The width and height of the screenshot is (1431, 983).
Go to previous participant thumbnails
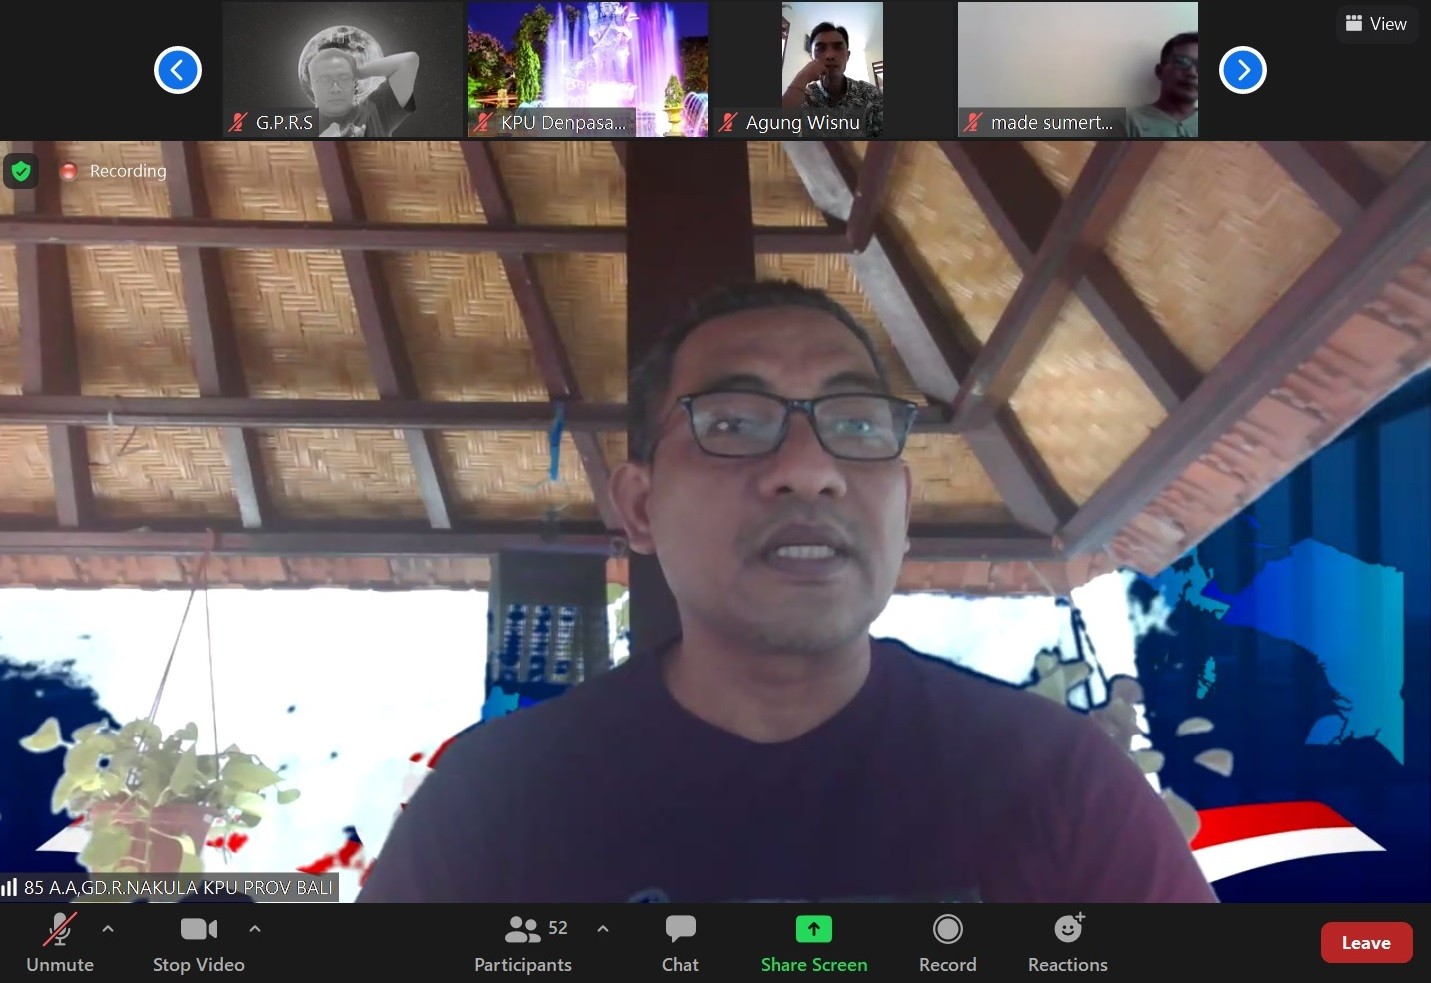pos(178,70)
